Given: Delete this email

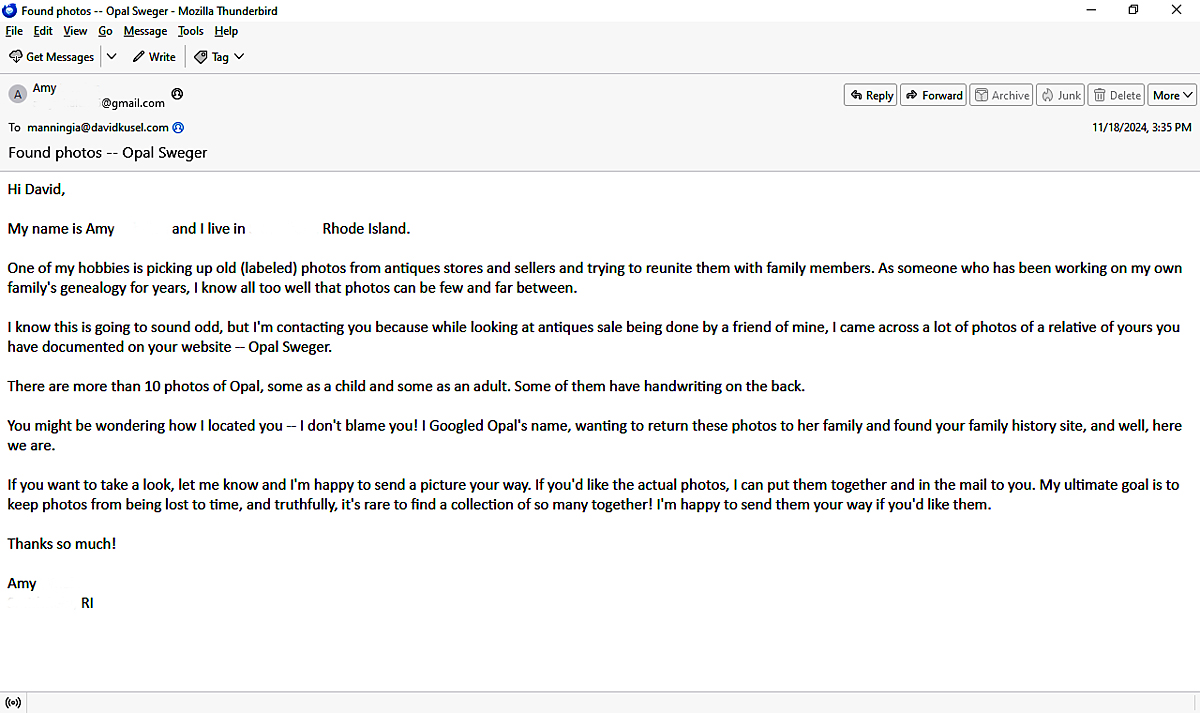Looking at the screenshot, I should point(1116,95).
